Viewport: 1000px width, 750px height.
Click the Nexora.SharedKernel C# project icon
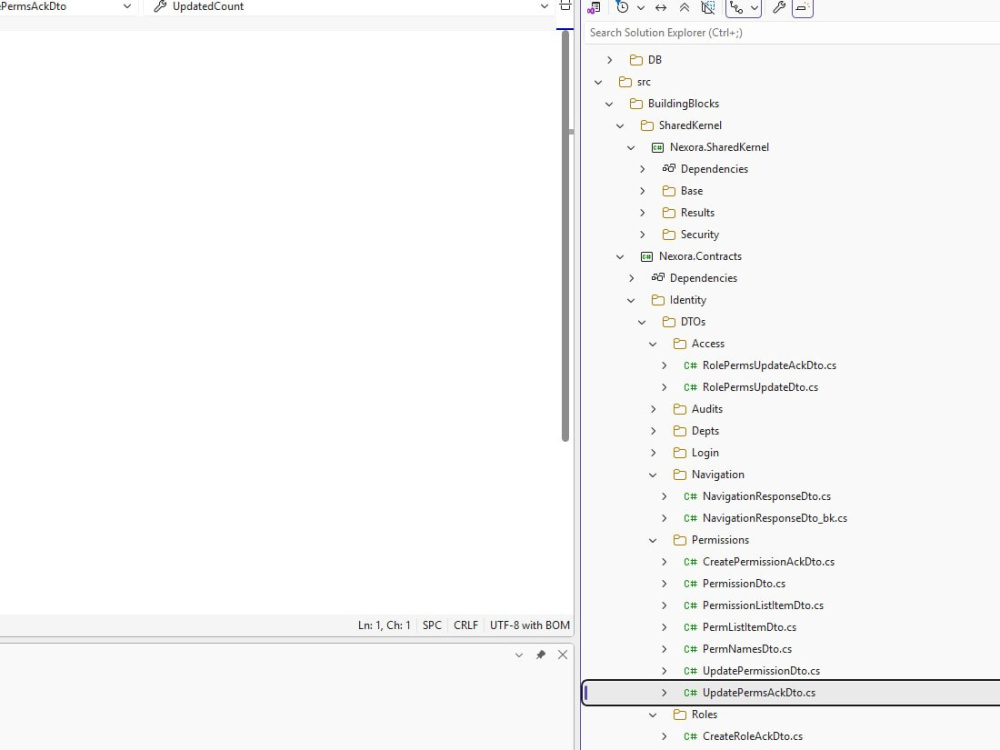[658, 147]
